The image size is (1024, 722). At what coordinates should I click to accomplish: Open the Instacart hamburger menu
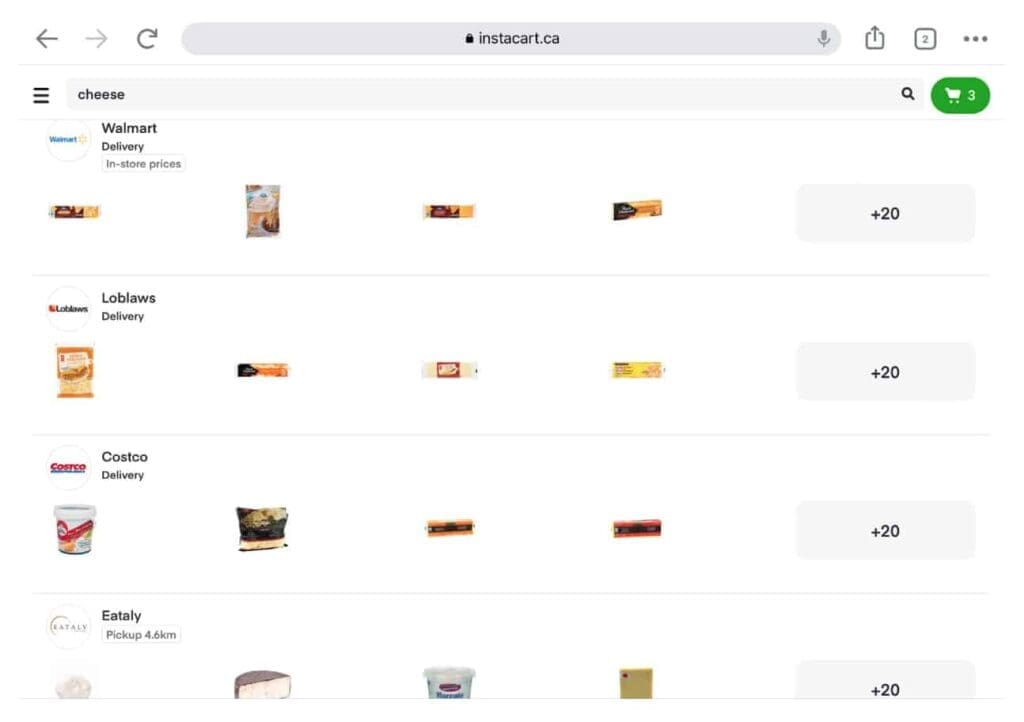point(41,95)
